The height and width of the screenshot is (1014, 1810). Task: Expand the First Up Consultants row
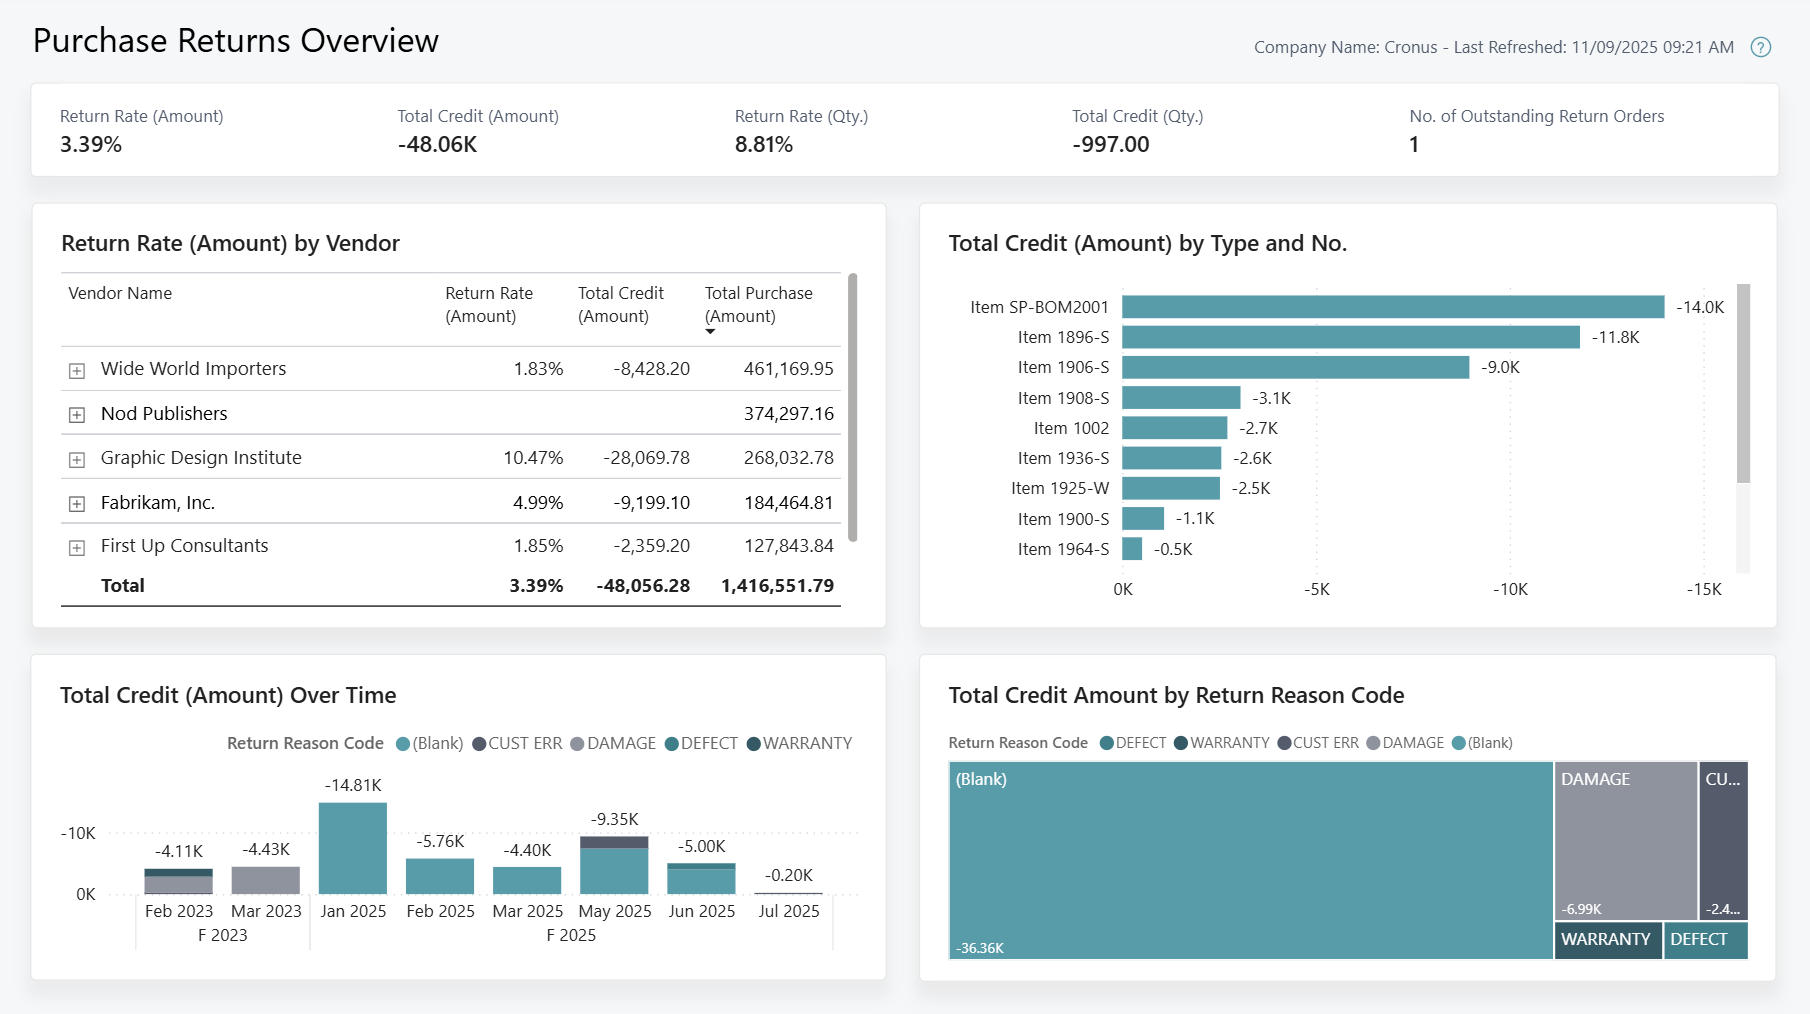click(x=77, y=545)
